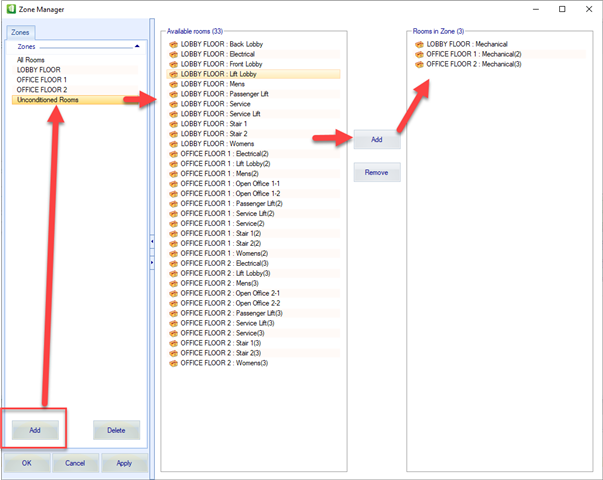Screen dimensions: 603x480
Task: Select OFFICE FLOOR 2 : Passenger Lift(3) row
Action: (x=253, y=313)
